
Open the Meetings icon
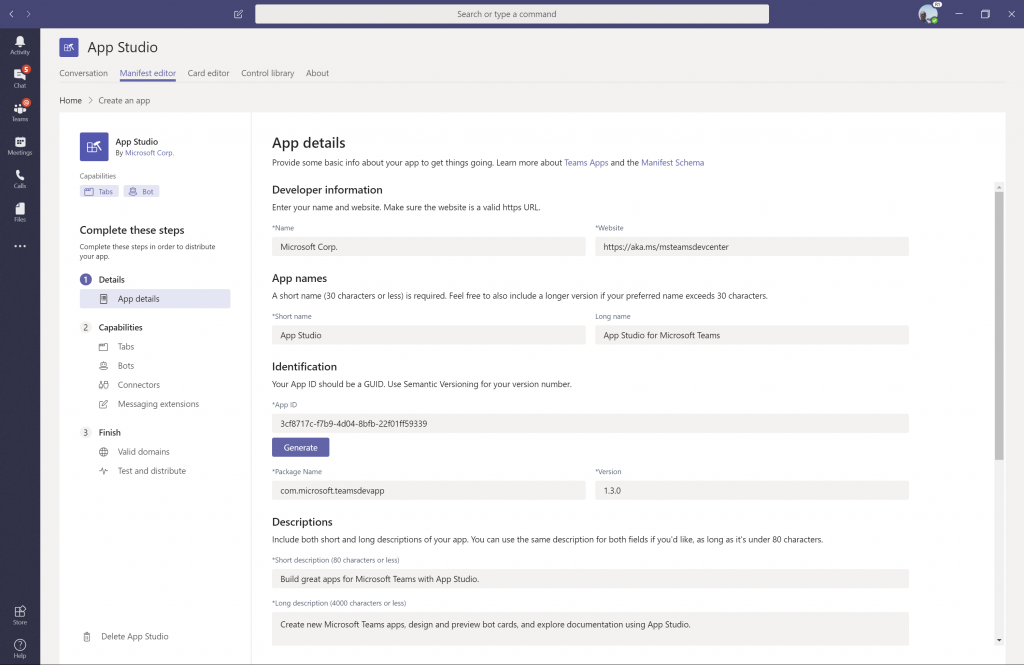19,145
